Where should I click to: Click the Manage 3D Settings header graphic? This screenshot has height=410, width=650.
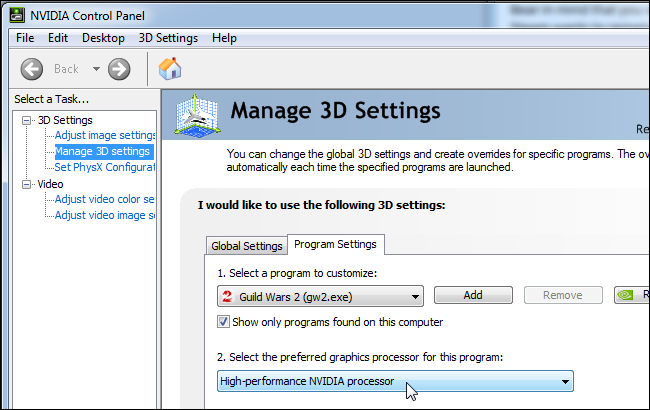(197, 116)
